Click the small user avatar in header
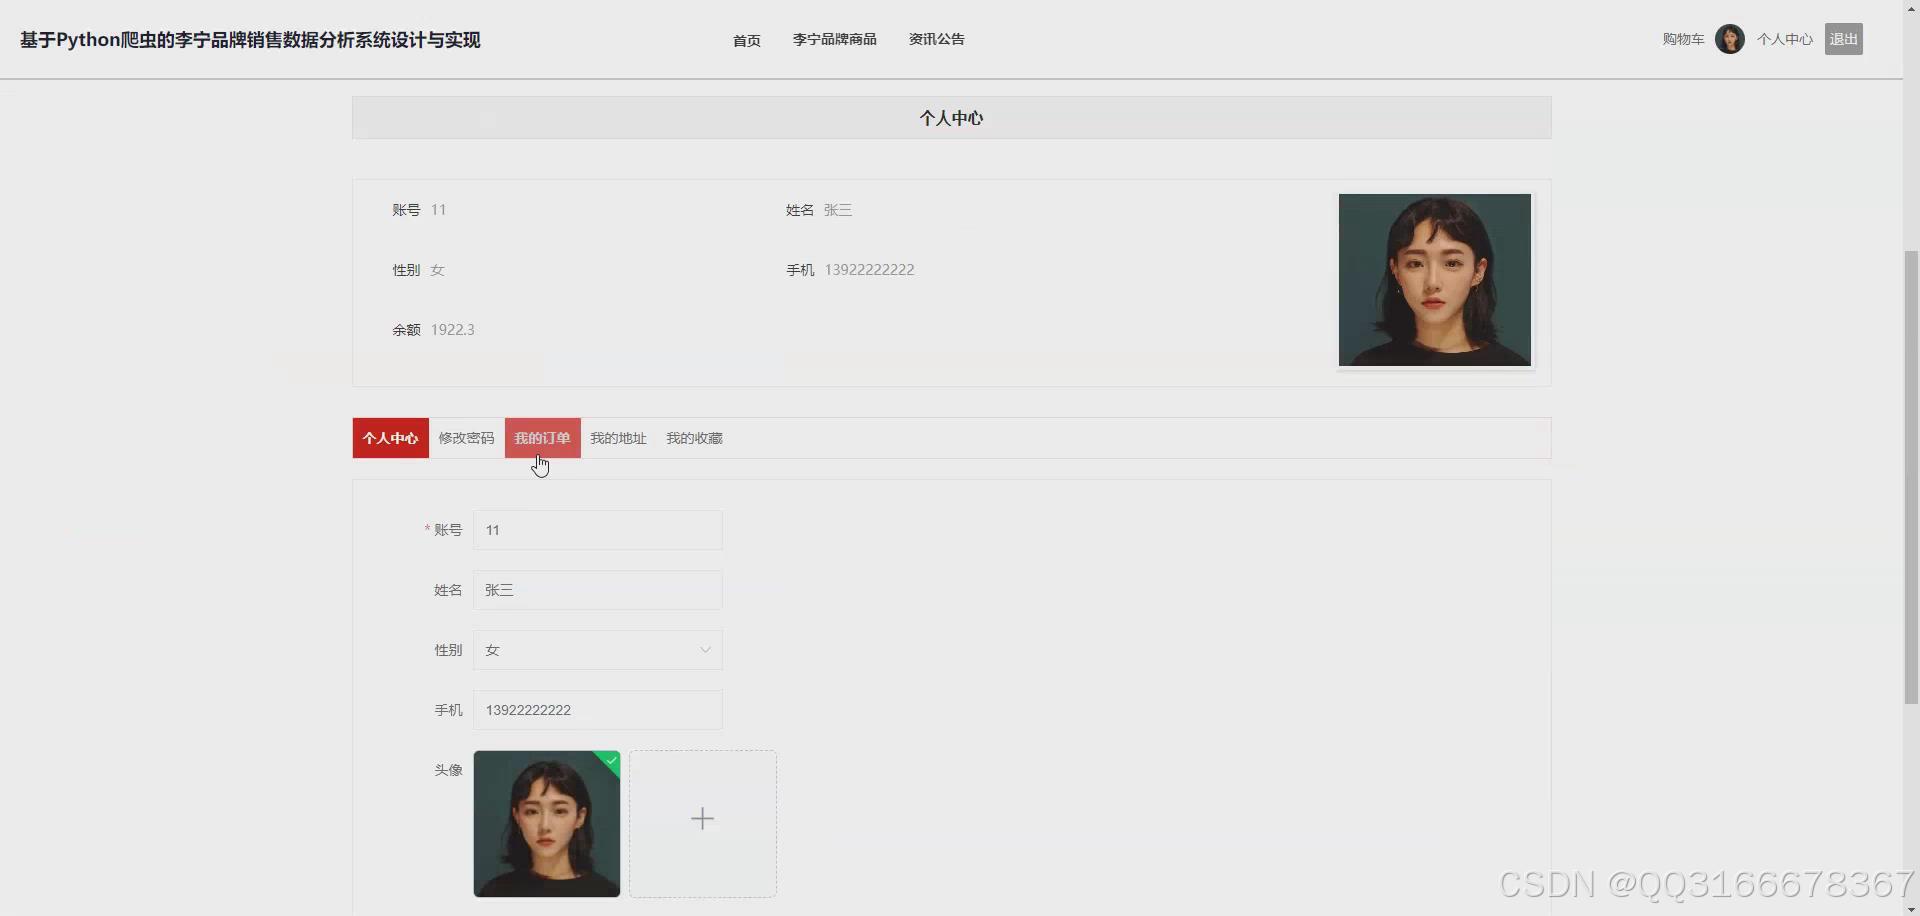This screenshot has height=916, width=1920. 1730,39
